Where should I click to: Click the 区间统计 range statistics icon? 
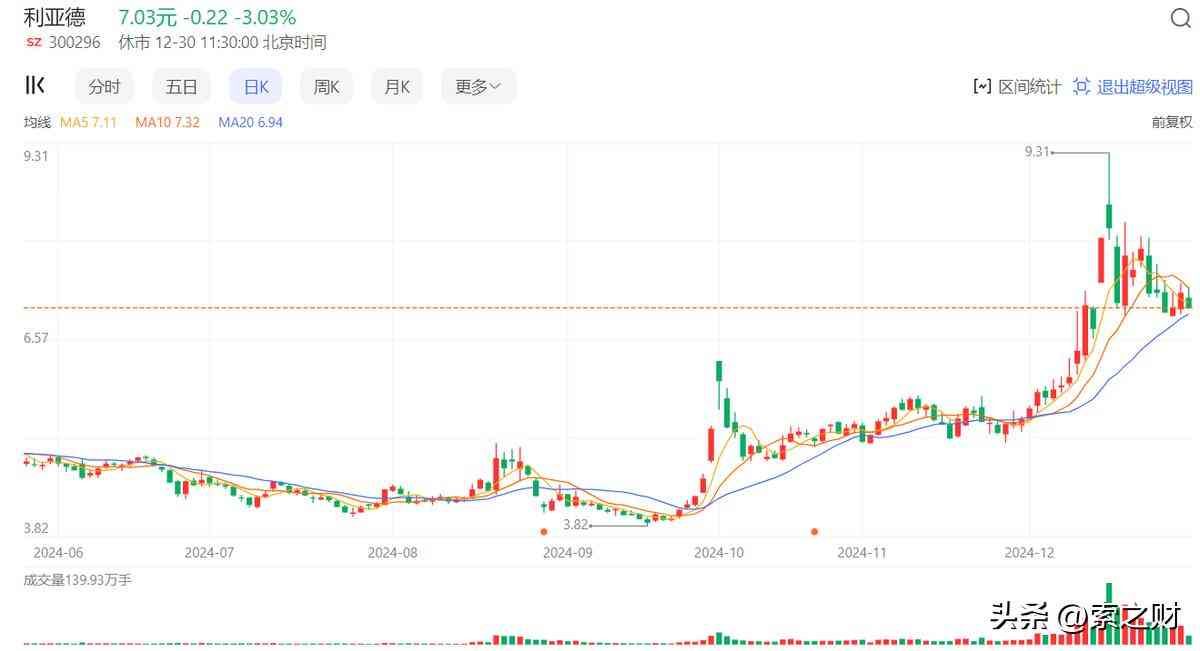point(981,87)
